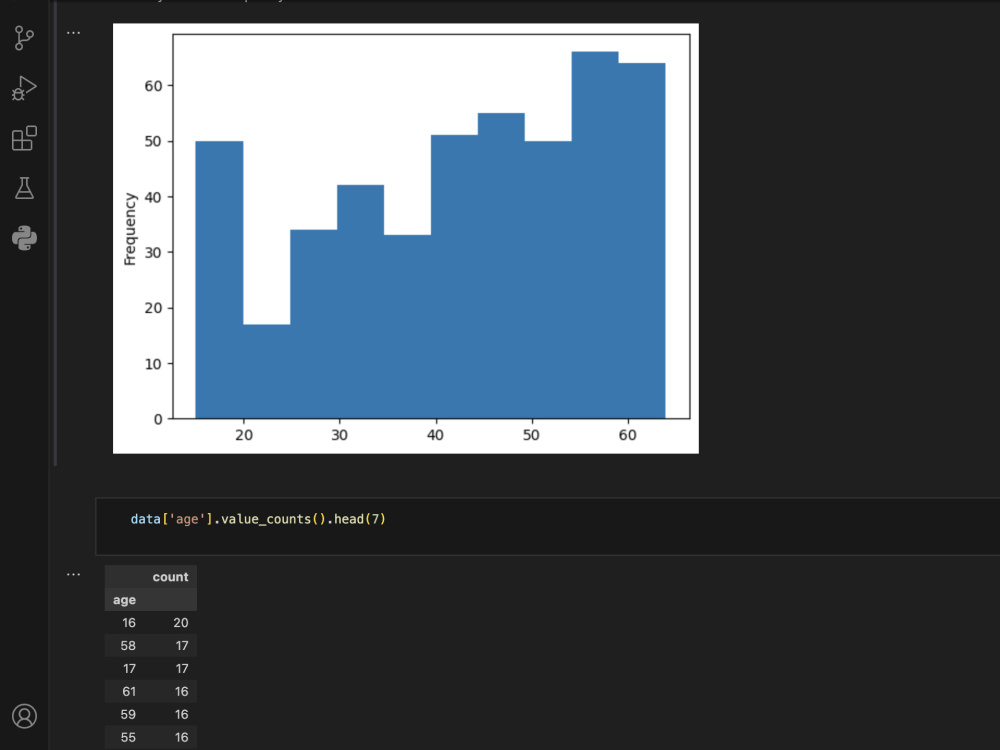Select the row for age 16
Screen dimensions: 1000x750
point(151,622)
